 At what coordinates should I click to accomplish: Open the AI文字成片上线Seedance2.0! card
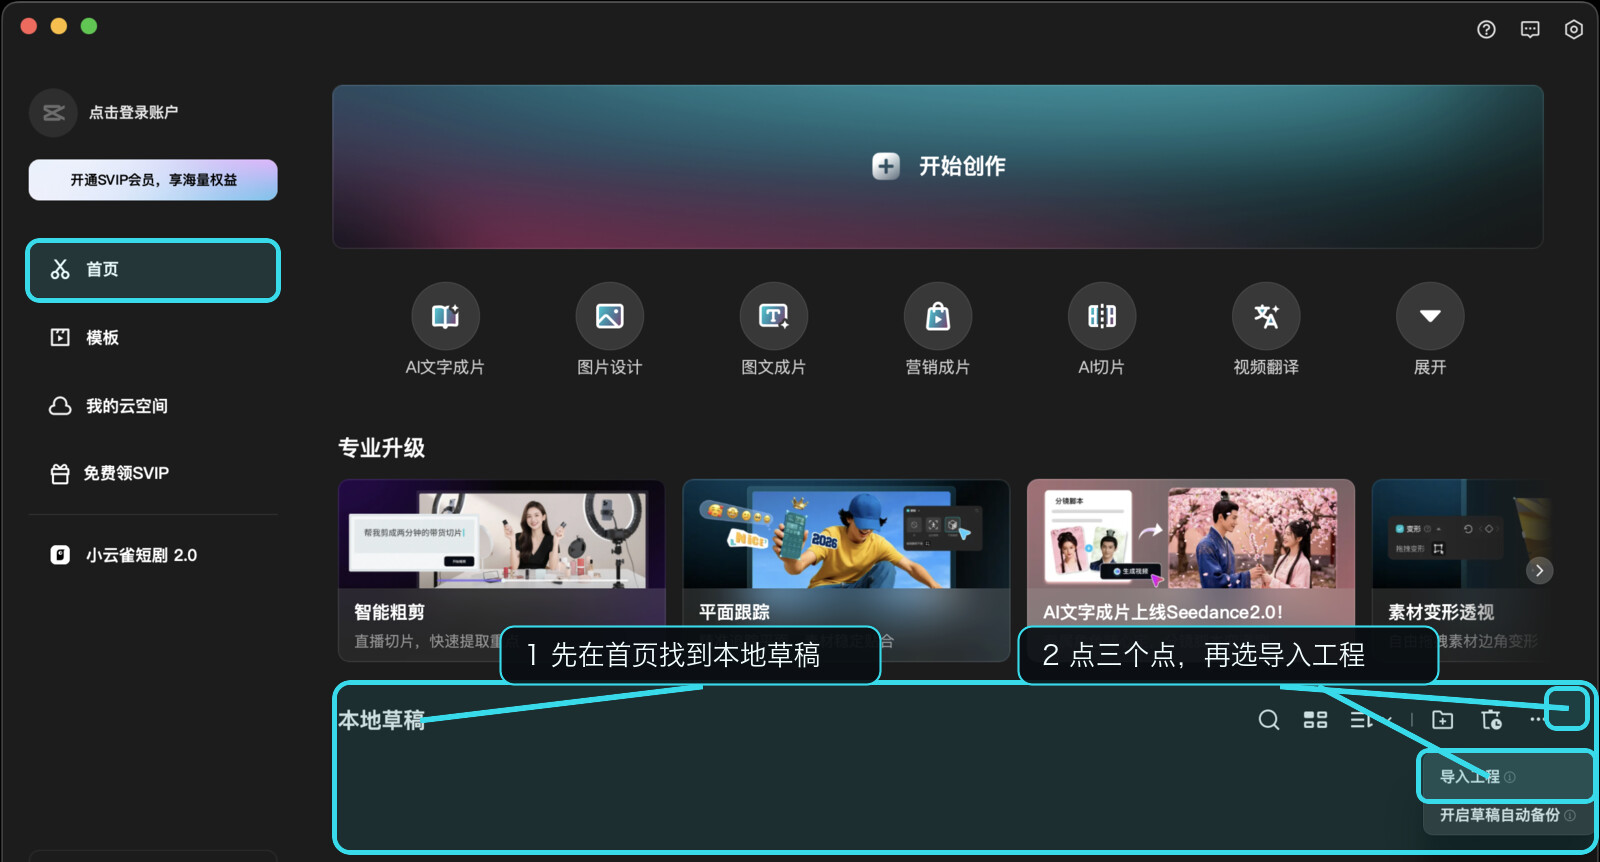(1191, 570)
